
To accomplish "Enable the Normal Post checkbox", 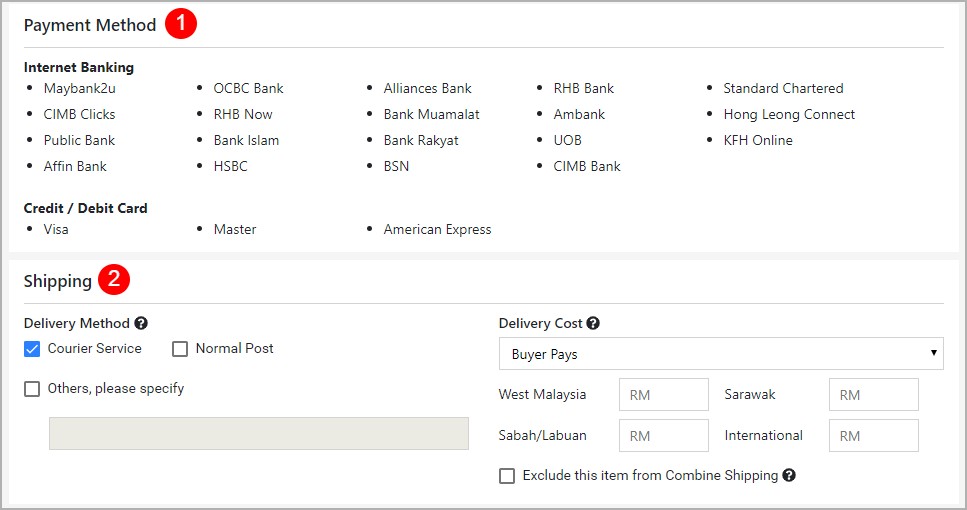I will 180,349.
